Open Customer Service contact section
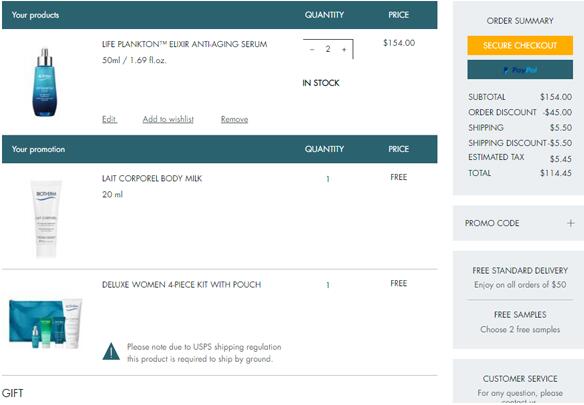 pos(520,379)
